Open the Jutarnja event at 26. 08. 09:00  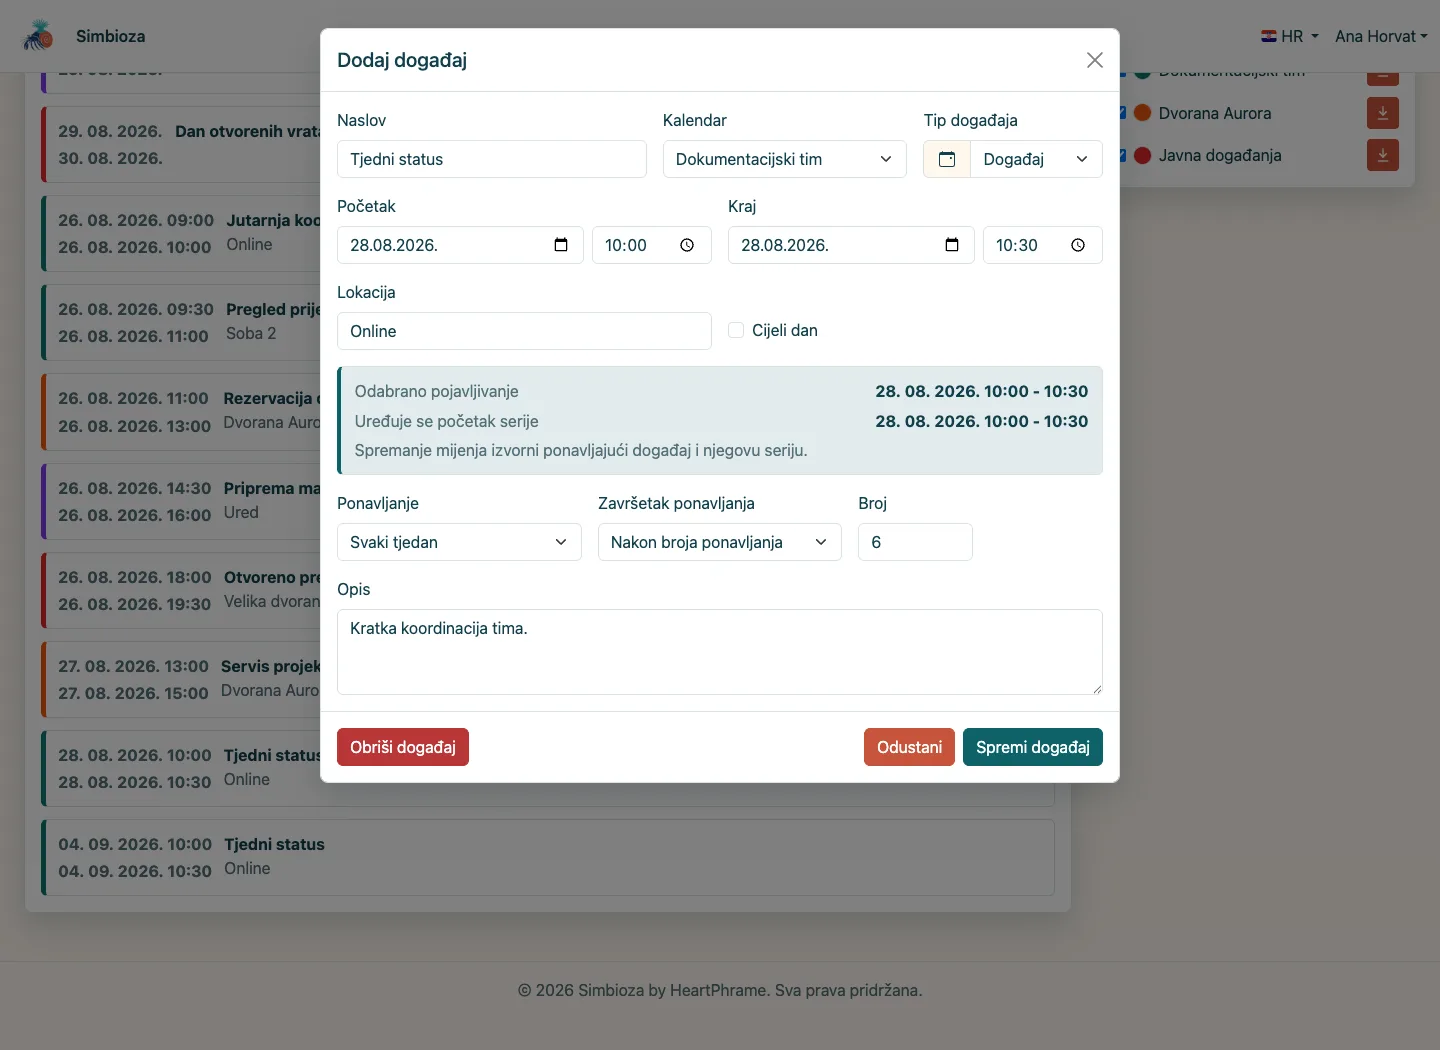[180, 233]
